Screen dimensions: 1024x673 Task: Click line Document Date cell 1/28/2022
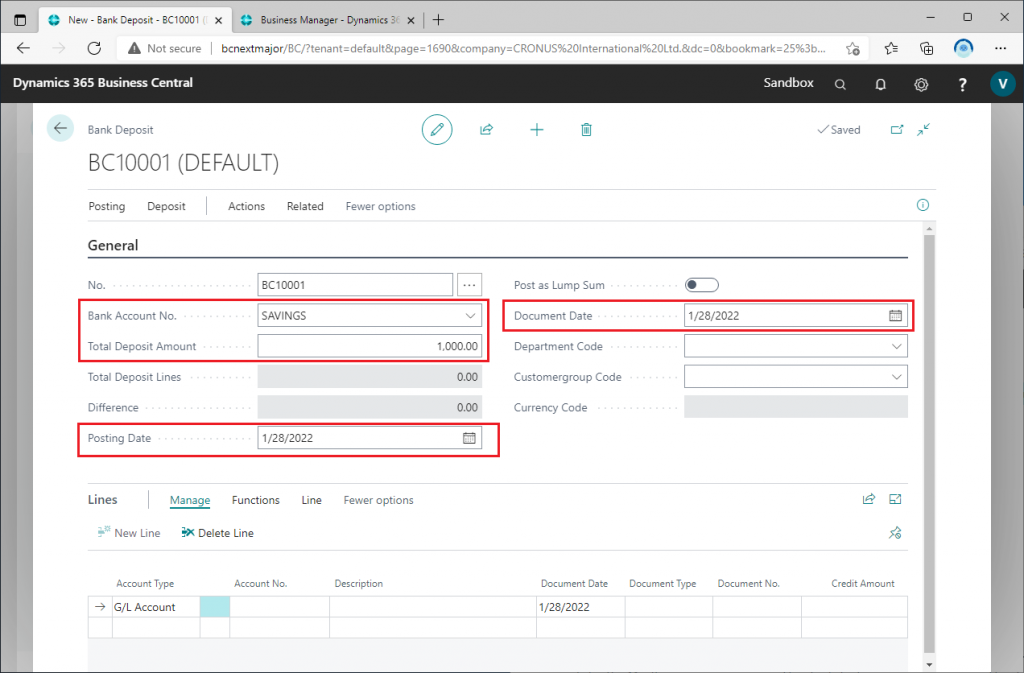(x=580, y=607)
